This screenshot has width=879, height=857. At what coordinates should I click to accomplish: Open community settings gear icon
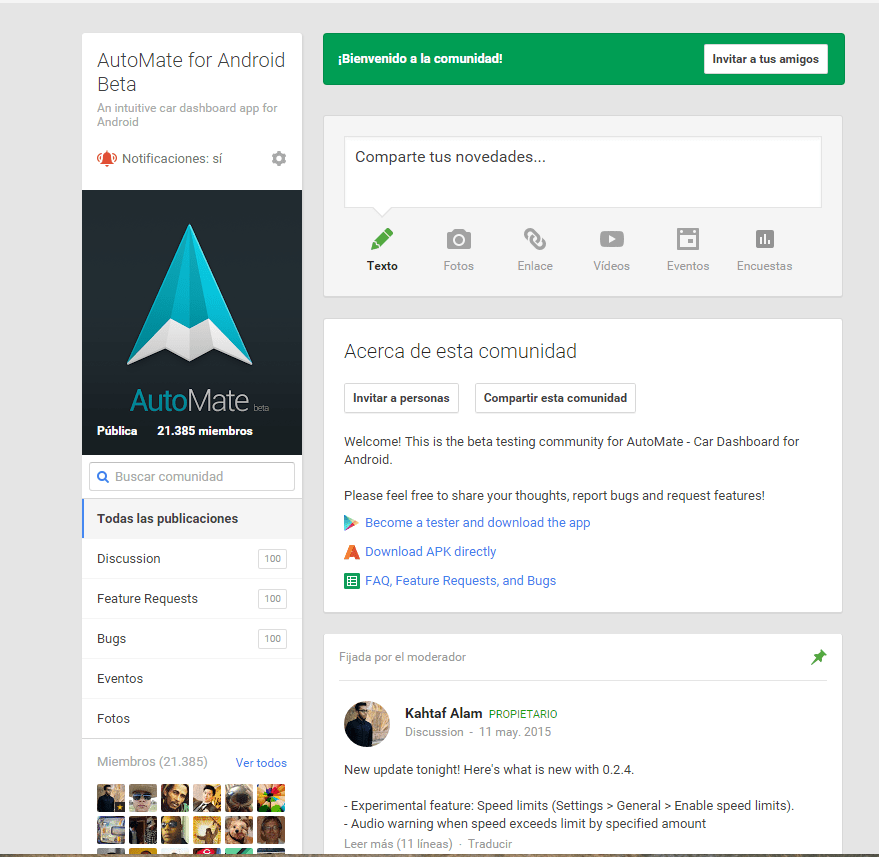279,159
